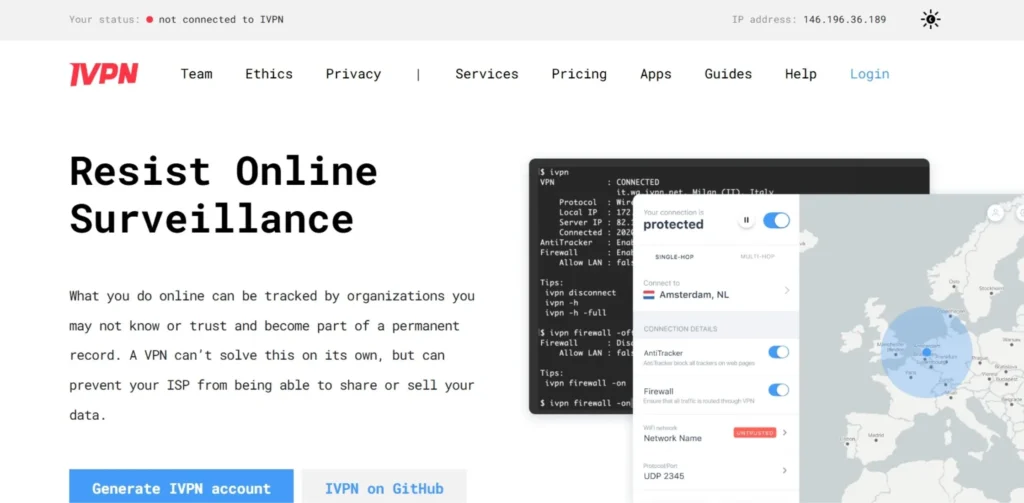Click the Generate IVPN account button
The width and height of the screenshot is (1024, 503).
[x=182, y=487]
